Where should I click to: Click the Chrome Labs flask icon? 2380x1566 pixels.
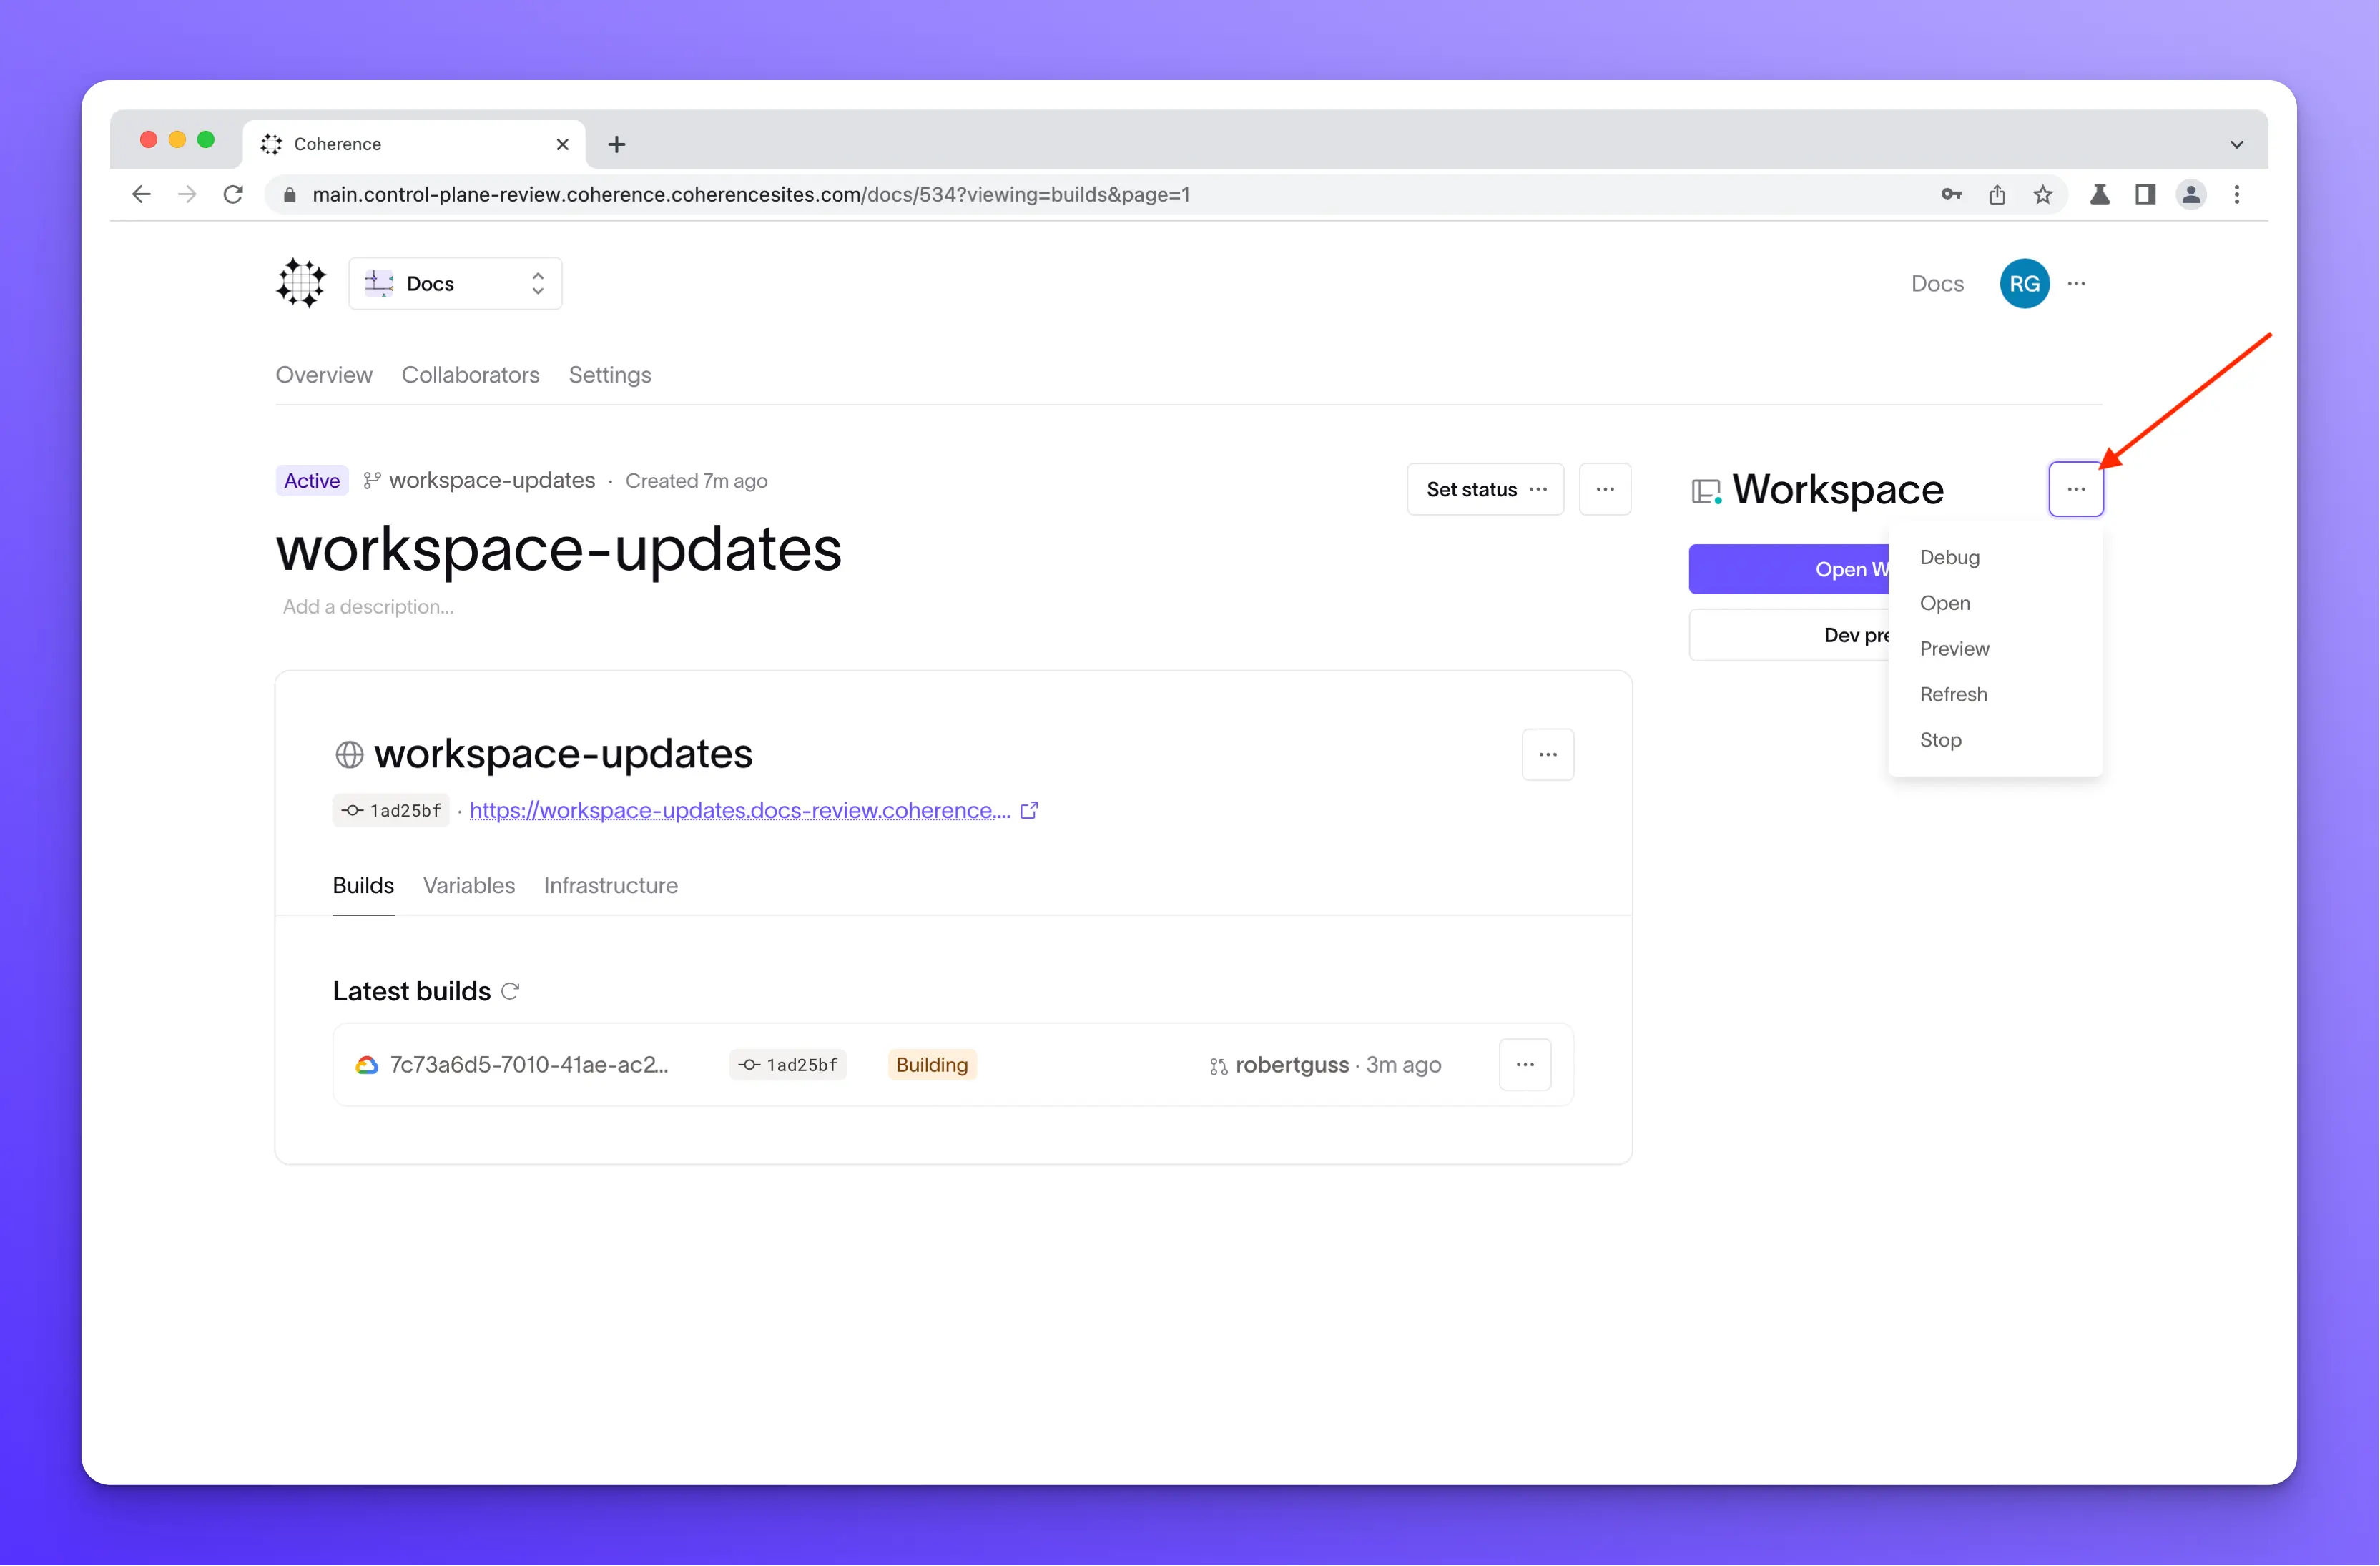pos(2100,195)
